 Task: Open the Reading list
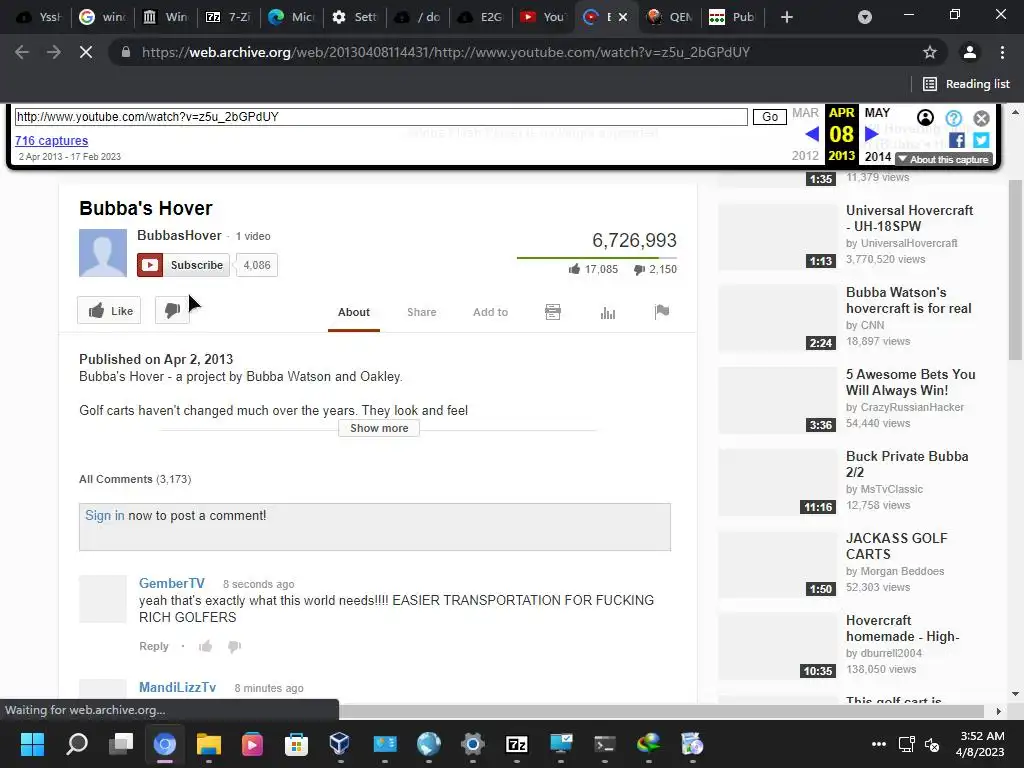pos(966,84)
